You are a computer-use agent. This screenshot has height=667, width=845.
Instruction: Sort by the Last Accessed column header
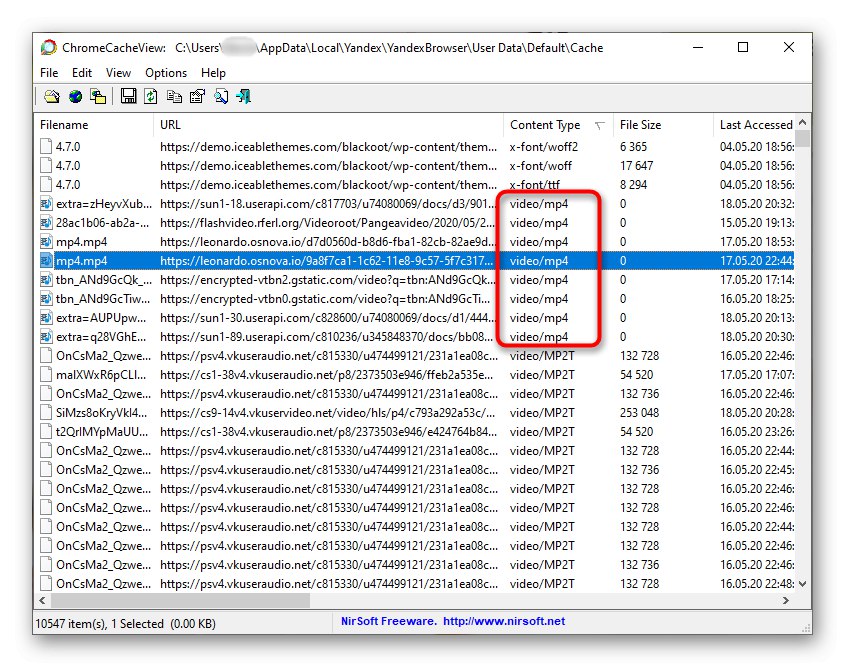point(753,125)
